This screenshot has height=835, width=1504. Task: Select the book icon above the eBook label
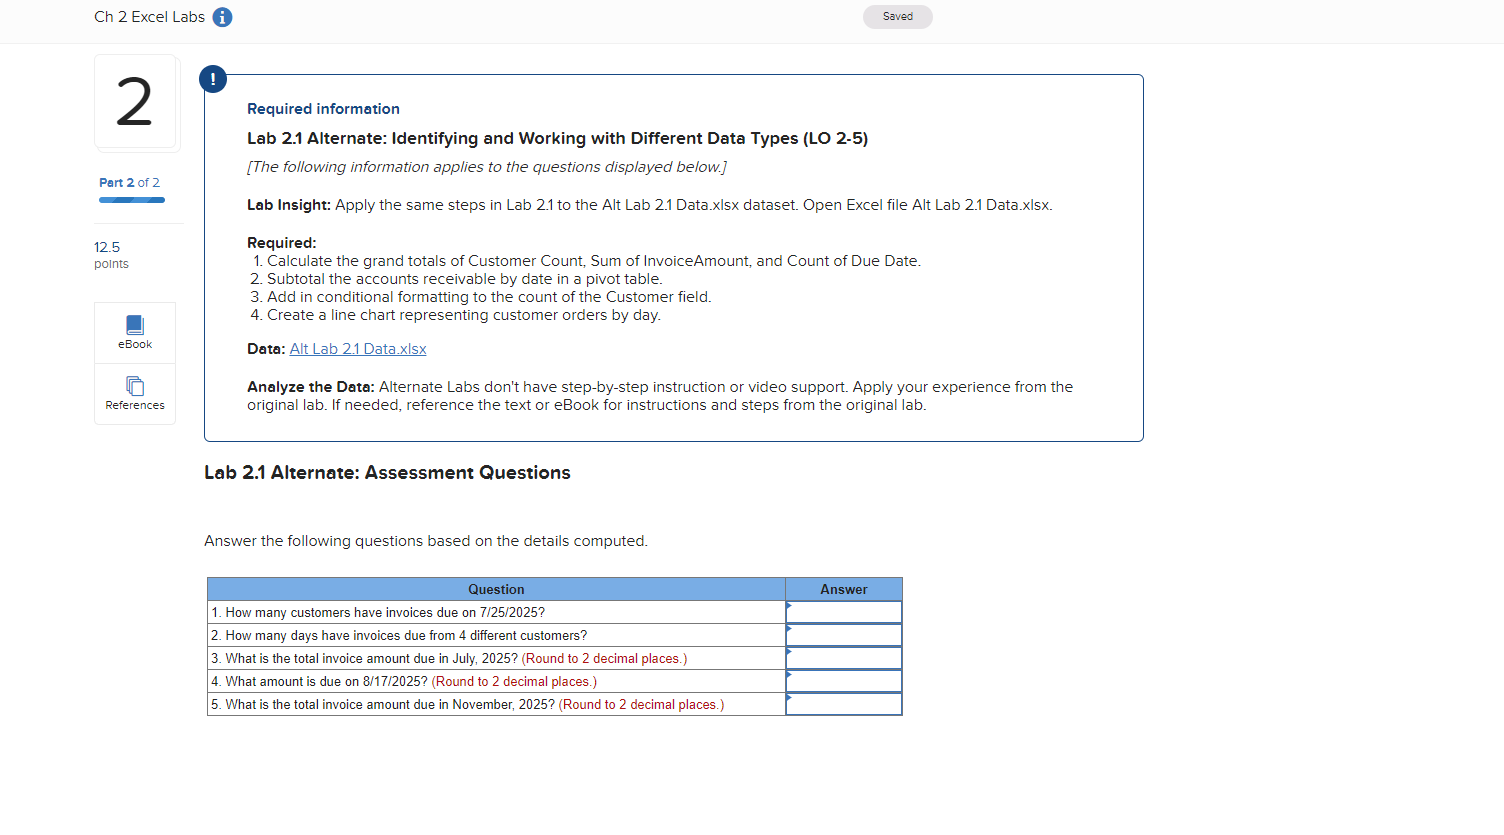click(x=134, y=324)
